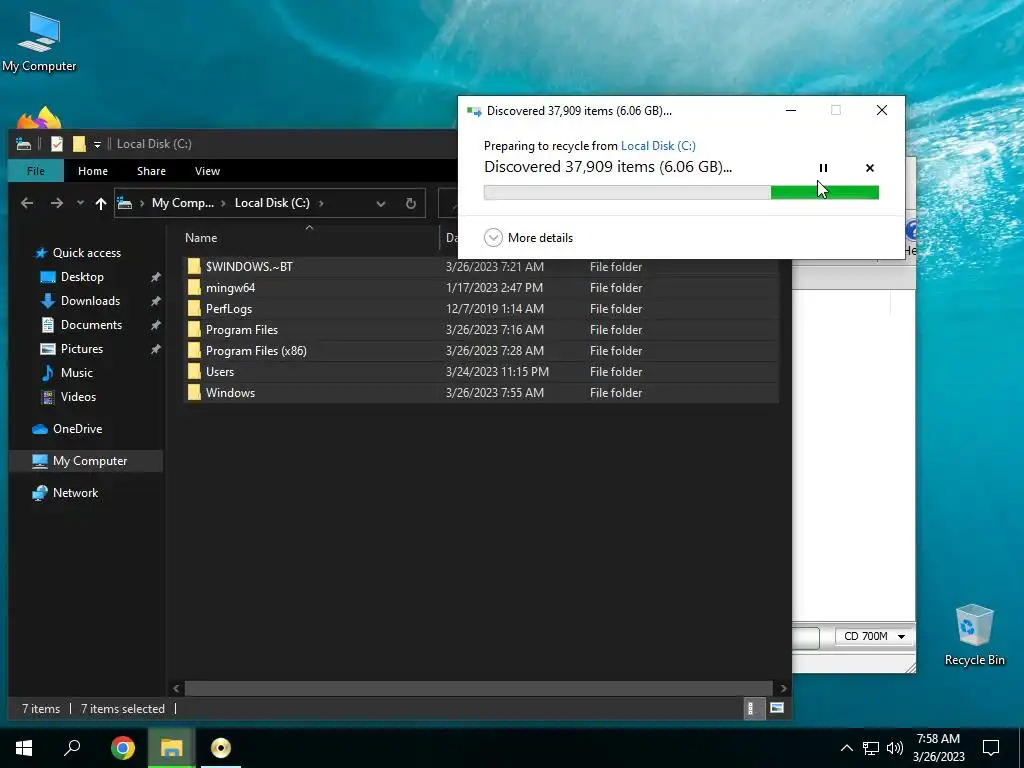Select the Program Files (x86) folder
Screen dimensions: 1024x768
tap(480, 351)
